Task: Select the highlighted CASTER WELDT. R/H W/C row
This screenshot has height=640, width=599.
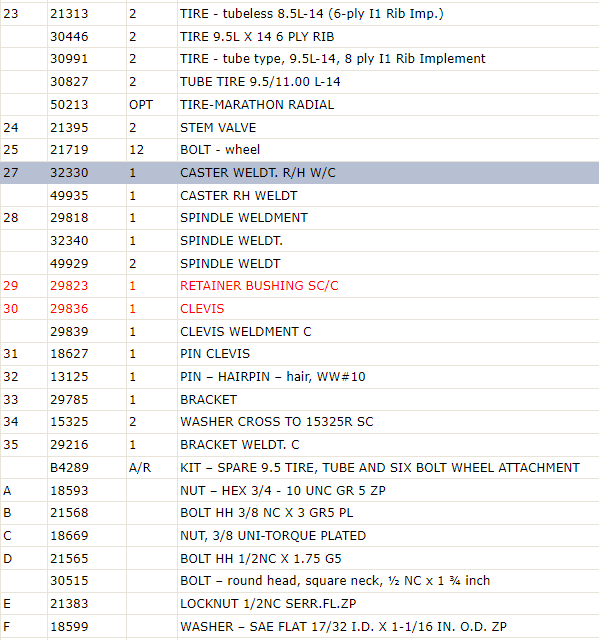Action: click(300, 173)
